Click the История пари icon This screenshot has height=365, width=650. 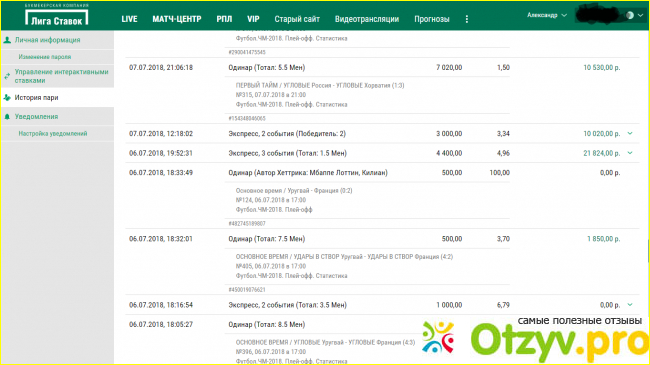coord(7,98)
